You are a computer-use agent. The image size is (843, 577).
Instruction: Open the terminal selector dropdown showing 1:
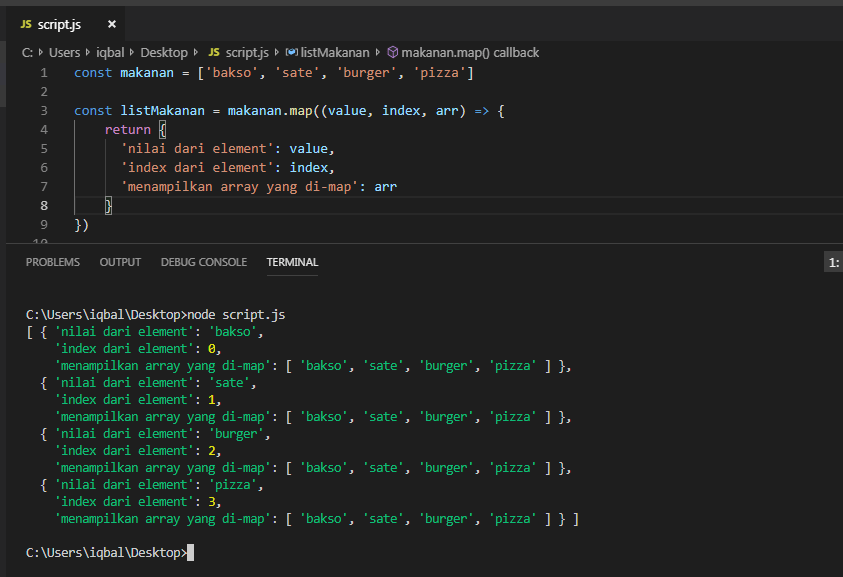(832, 262)
